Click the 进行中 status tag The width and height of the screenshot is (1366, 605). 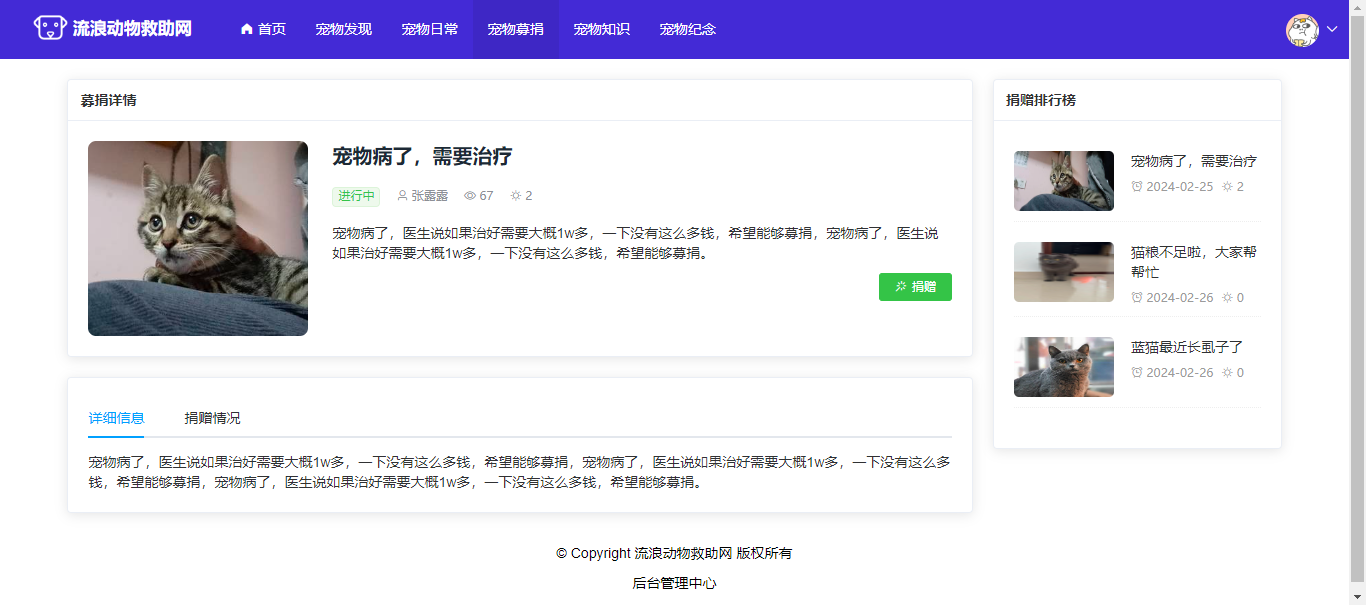356,196
